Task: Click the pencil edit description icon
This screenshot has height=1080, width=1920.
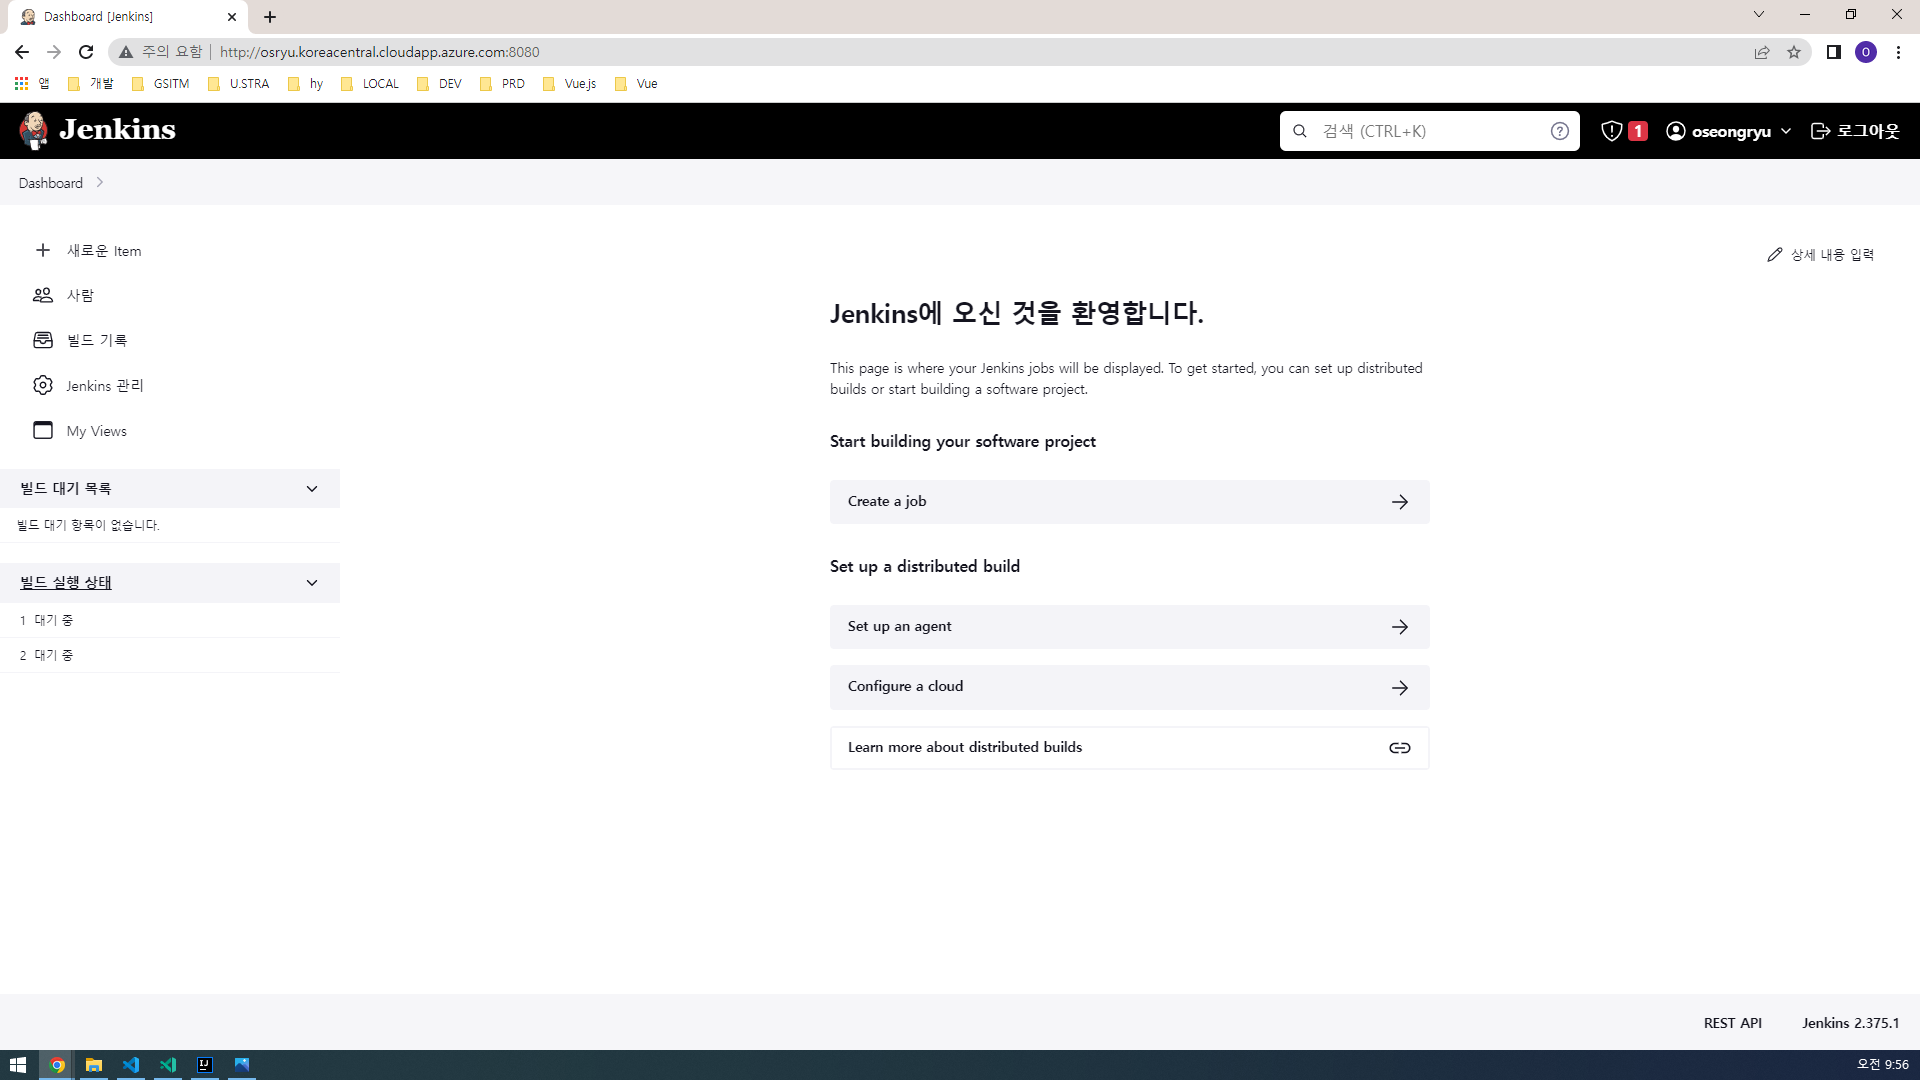Action: pyautogui.click(x=1775, y=255)
